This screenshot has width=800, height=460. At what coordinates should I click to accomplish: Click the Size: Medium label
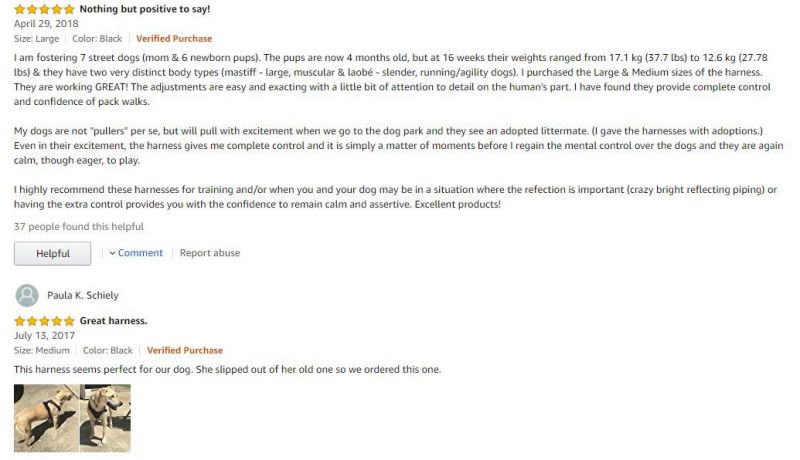click(42, 350)
